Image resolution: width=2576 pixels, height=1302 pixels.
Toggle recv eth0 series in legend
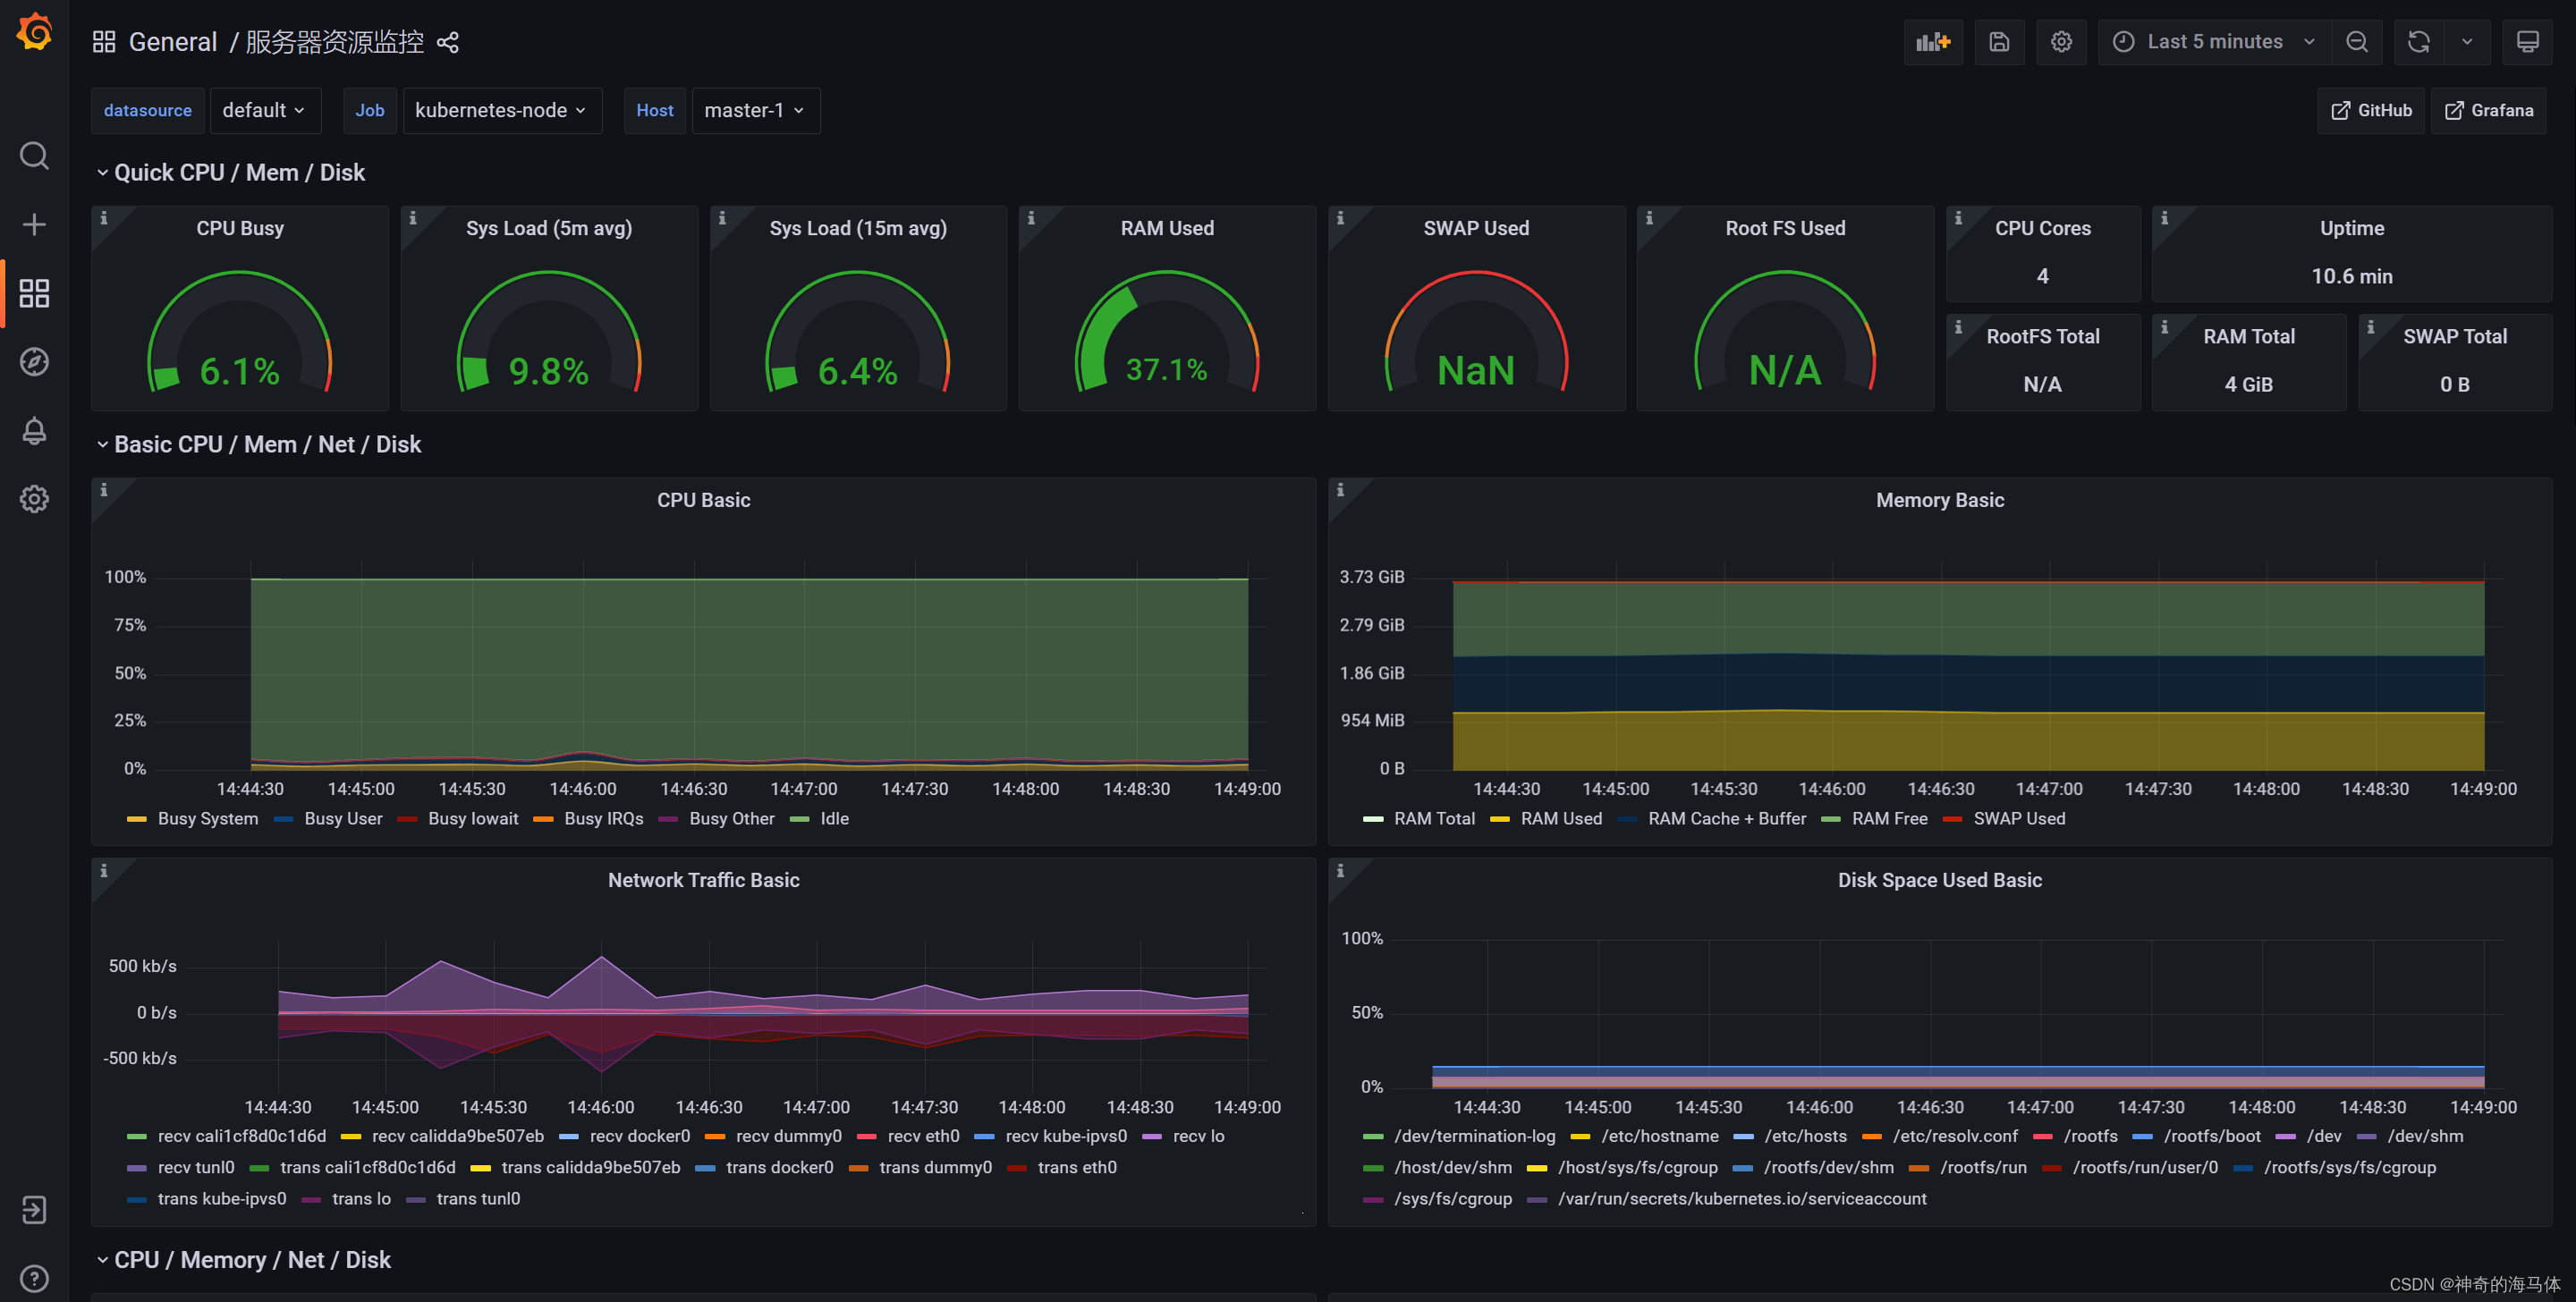click(923, 1136)
